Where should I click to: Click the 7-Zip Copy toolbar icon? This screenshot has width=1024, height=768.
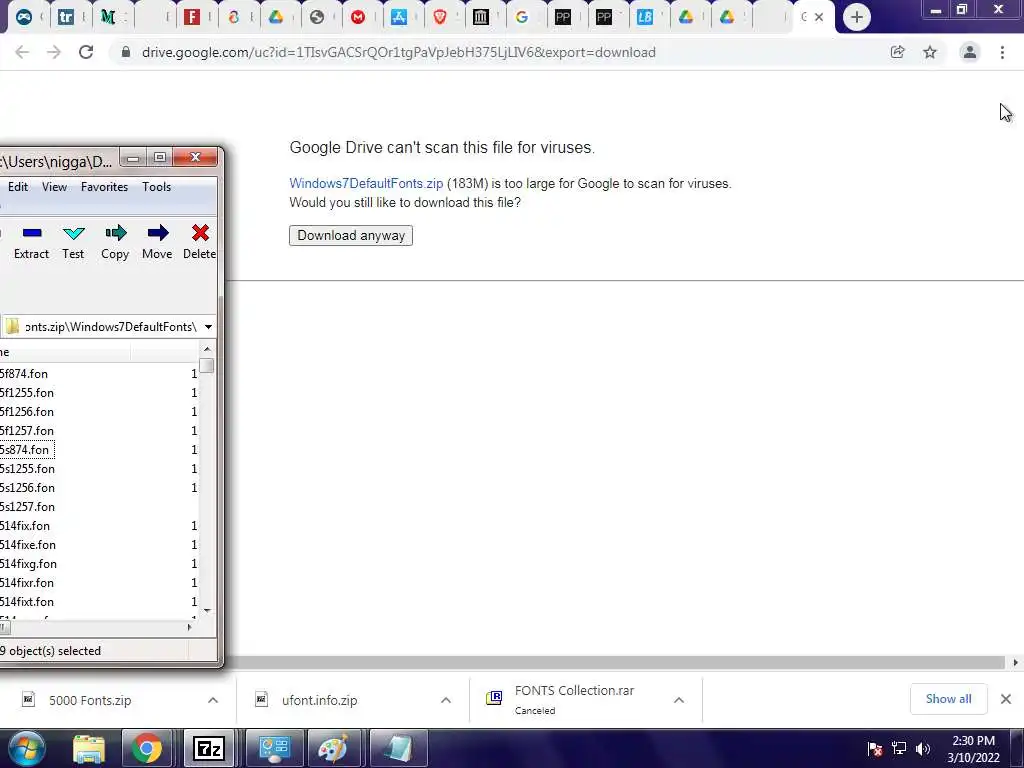tap(116, 233)
